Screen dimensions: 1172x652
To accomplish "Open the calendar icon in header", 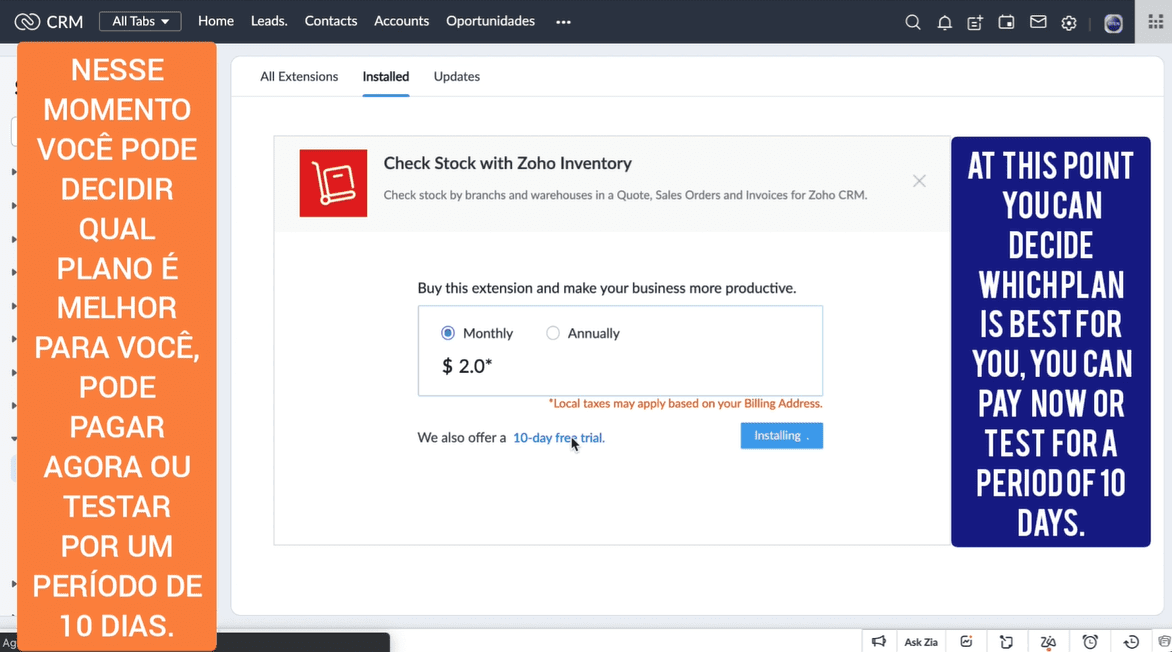I will (1006, 22).
